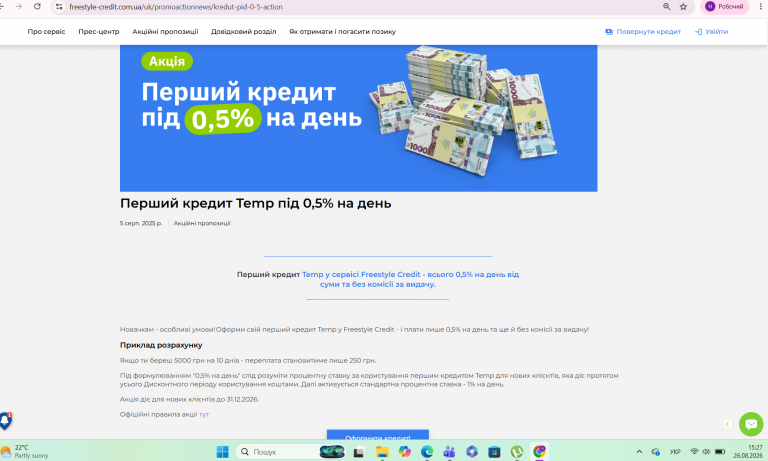
Task: Click the Оформити кредит button
Action: pyautogui.click(x=378, y=435)
